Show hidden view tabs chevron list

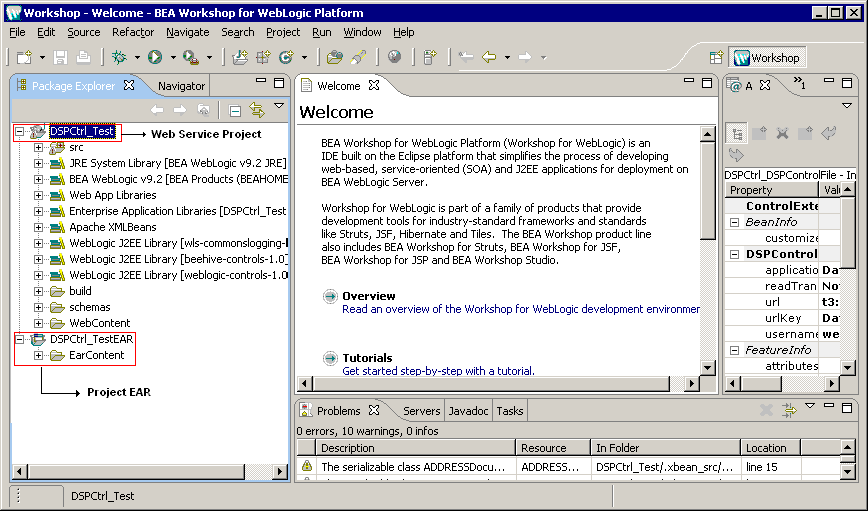click(x=799, y=82)
